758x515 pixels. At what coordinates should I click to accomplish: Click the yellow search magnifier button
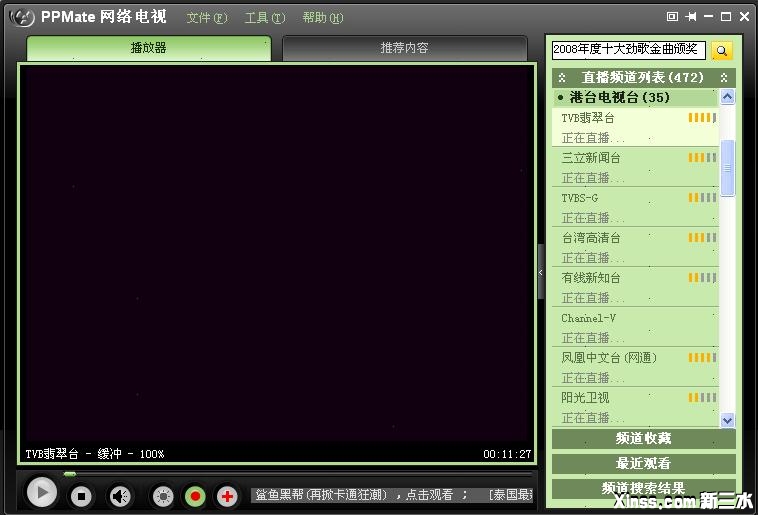pyautogui.click(x=722, y=50)
